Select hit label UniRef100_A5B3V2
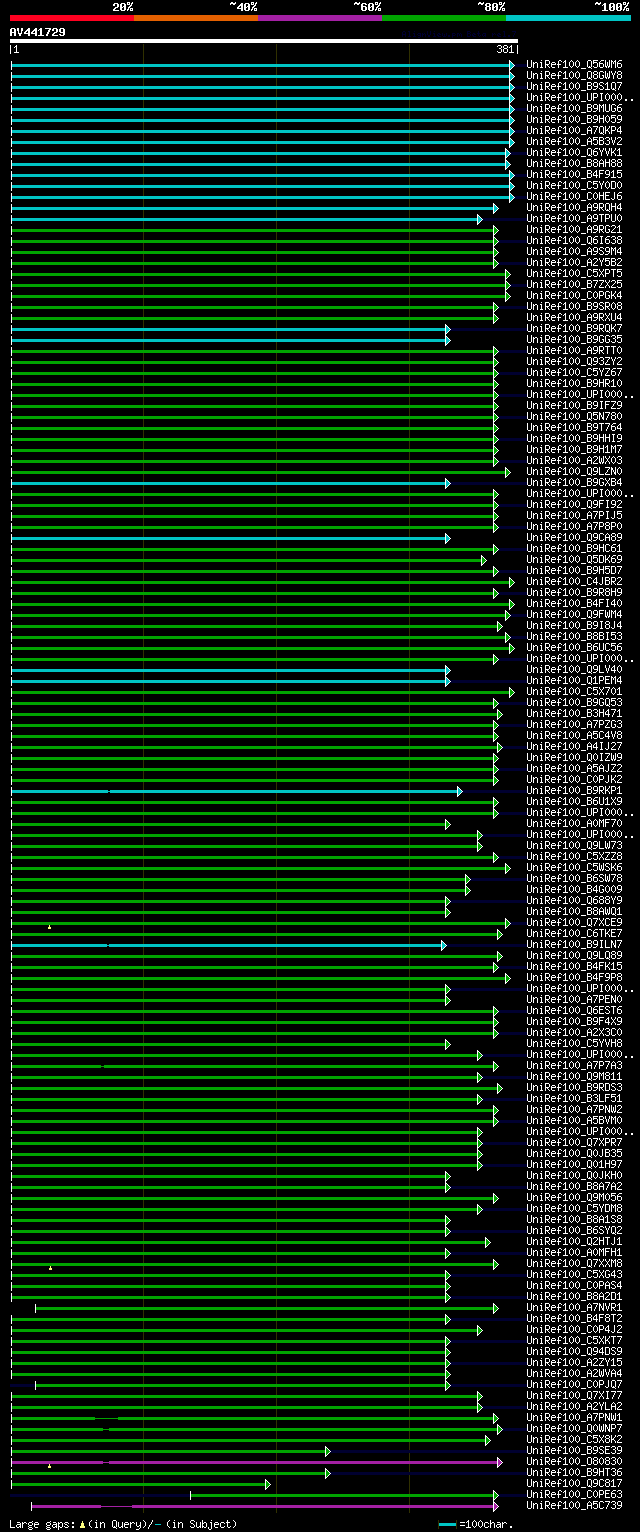 coord(574,142)
